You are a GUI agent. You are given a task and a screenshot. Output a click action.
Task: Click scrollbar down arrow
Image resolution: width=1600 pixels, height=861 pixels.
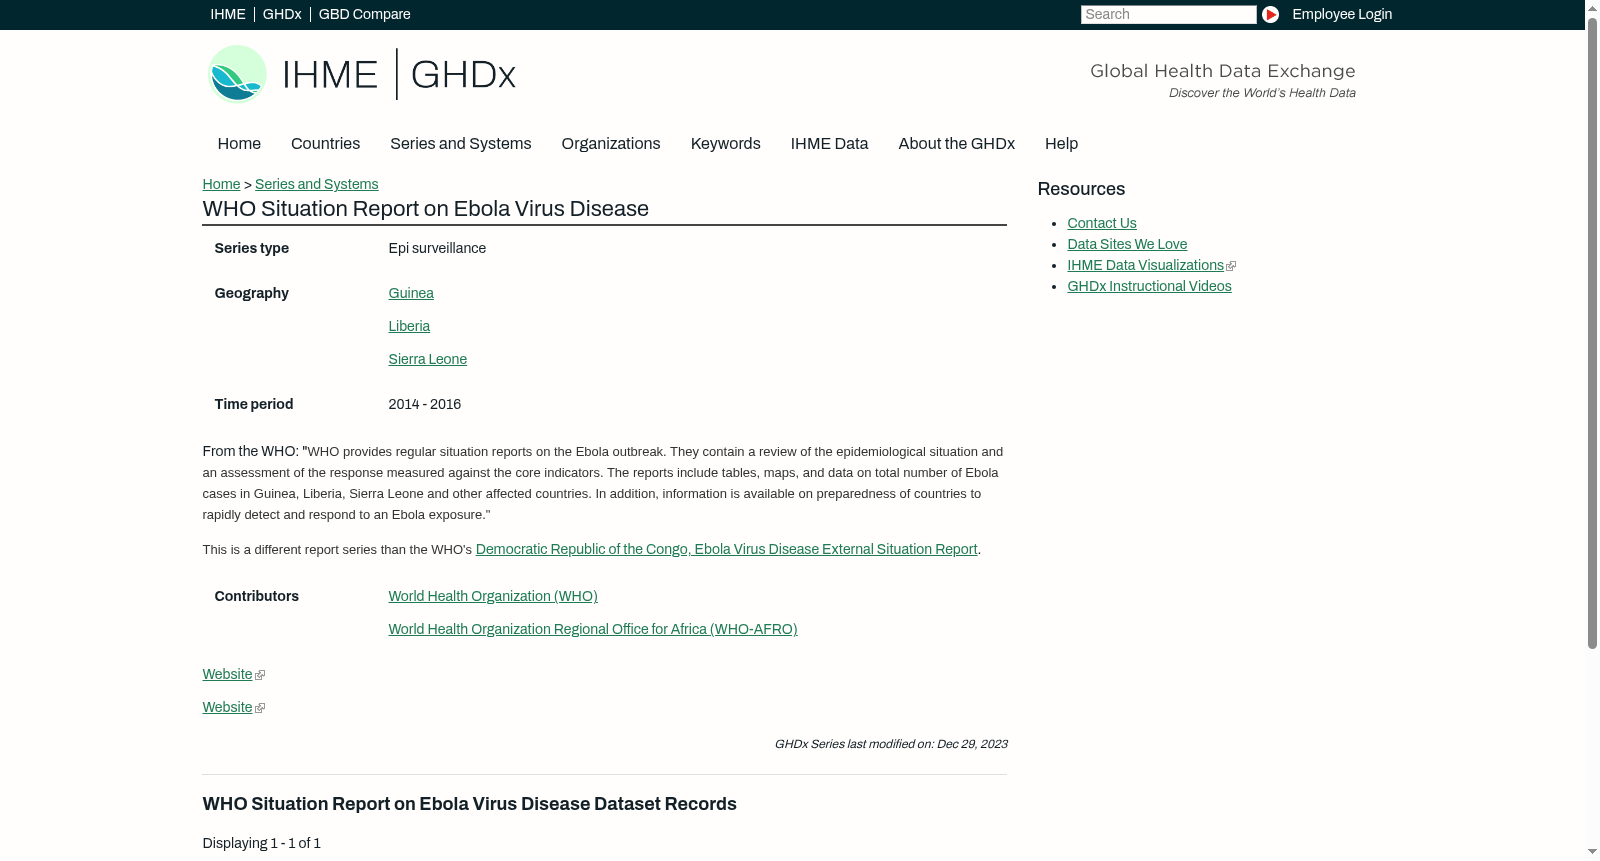pos(1592,852)
